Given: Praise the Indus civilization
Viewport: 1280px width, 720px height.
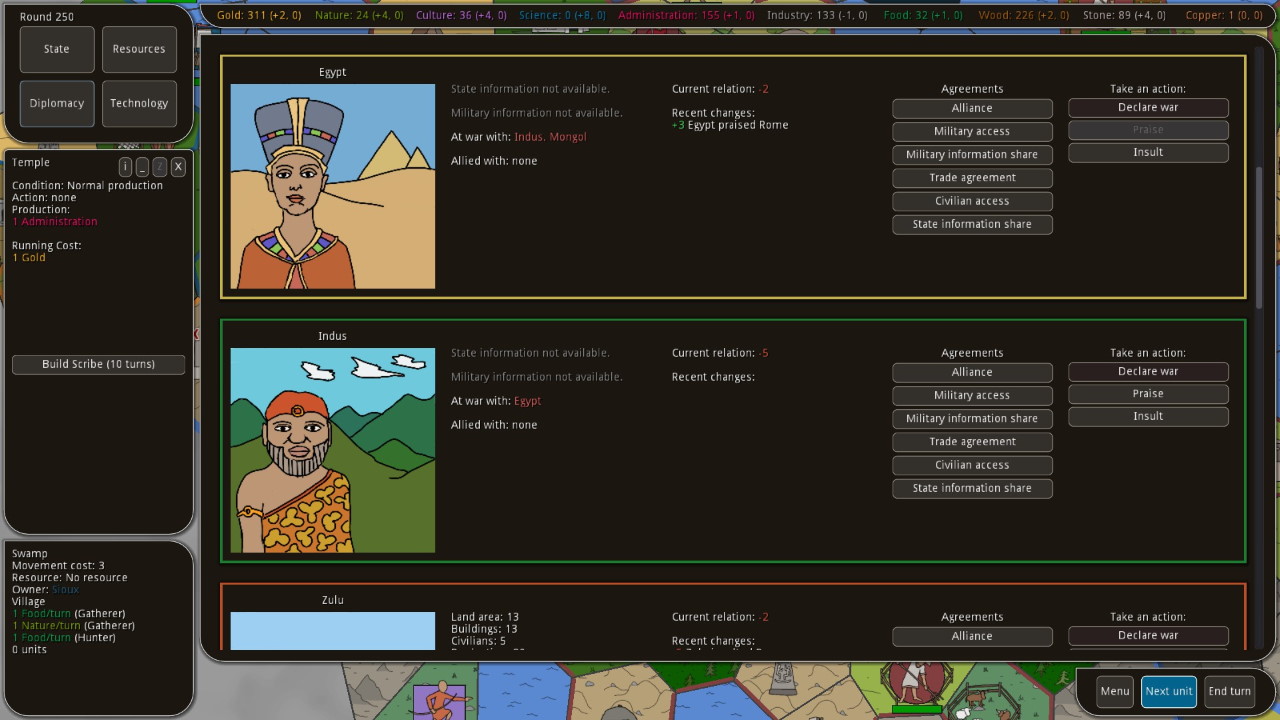Looking at the screenshot, I should click(x=1148, y=394).
